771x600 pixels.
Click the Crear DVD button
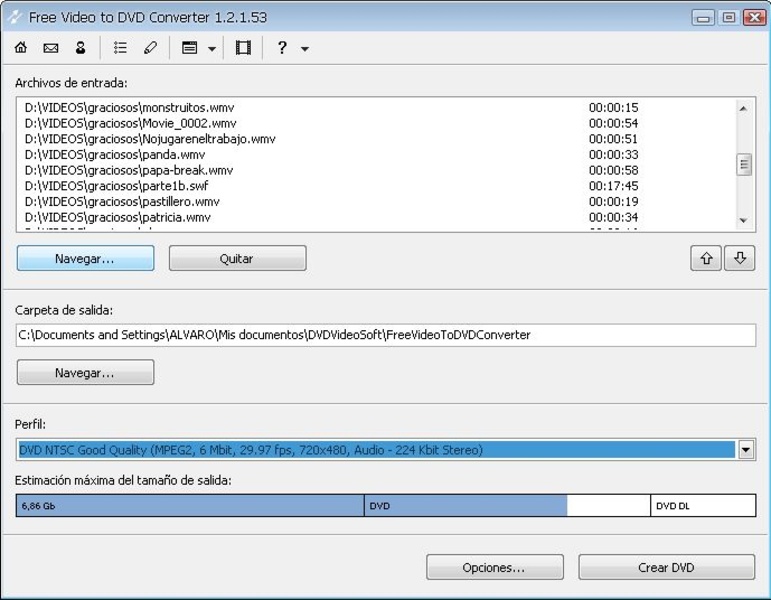click(666, 567)
